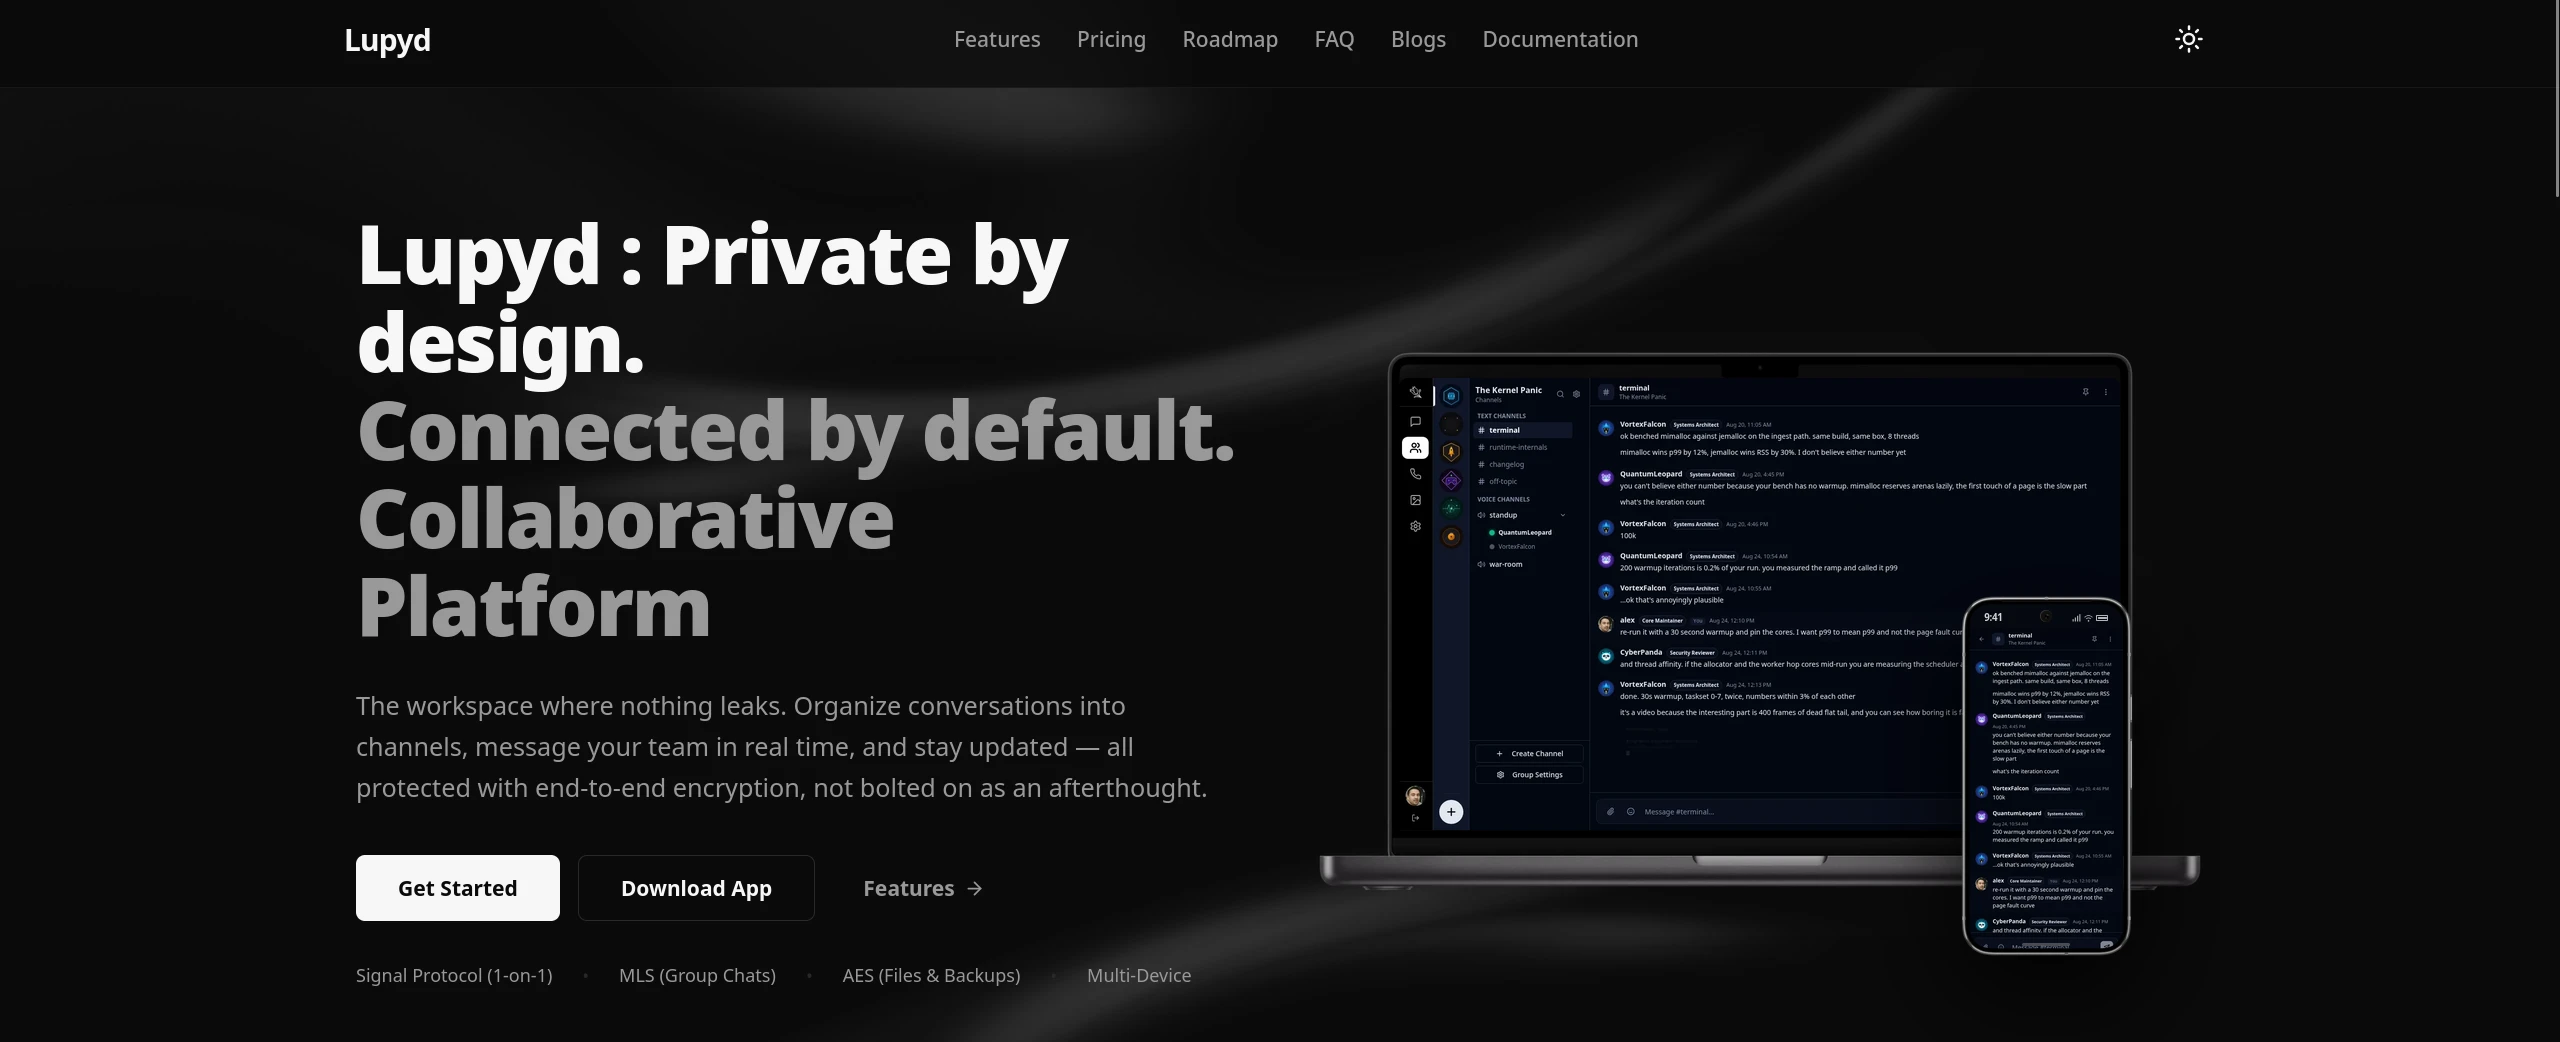Toggle the light/dark theme sun icon

(2189, 39)
